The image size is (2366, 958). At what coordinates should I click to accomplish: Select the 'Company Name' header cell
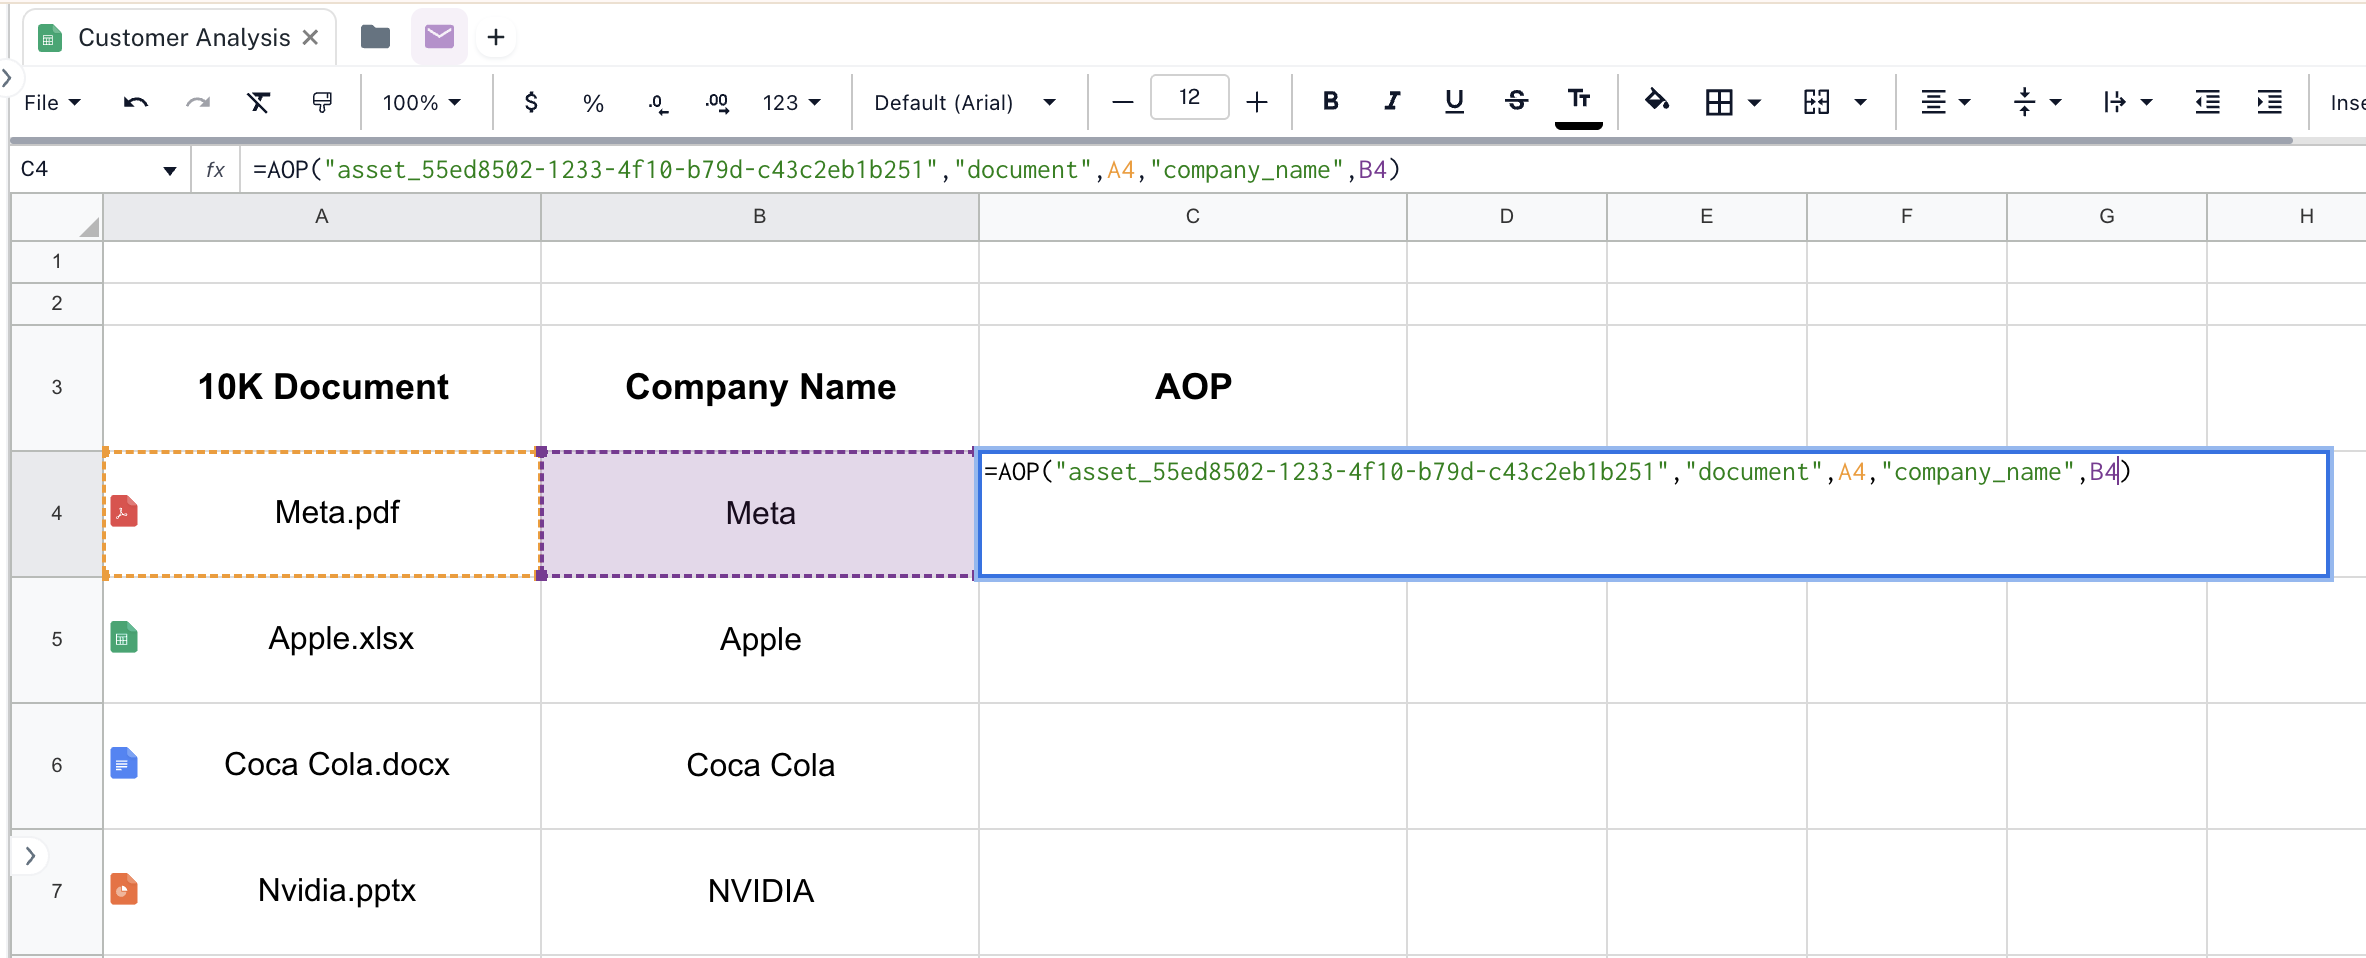(x=760, y=388)
